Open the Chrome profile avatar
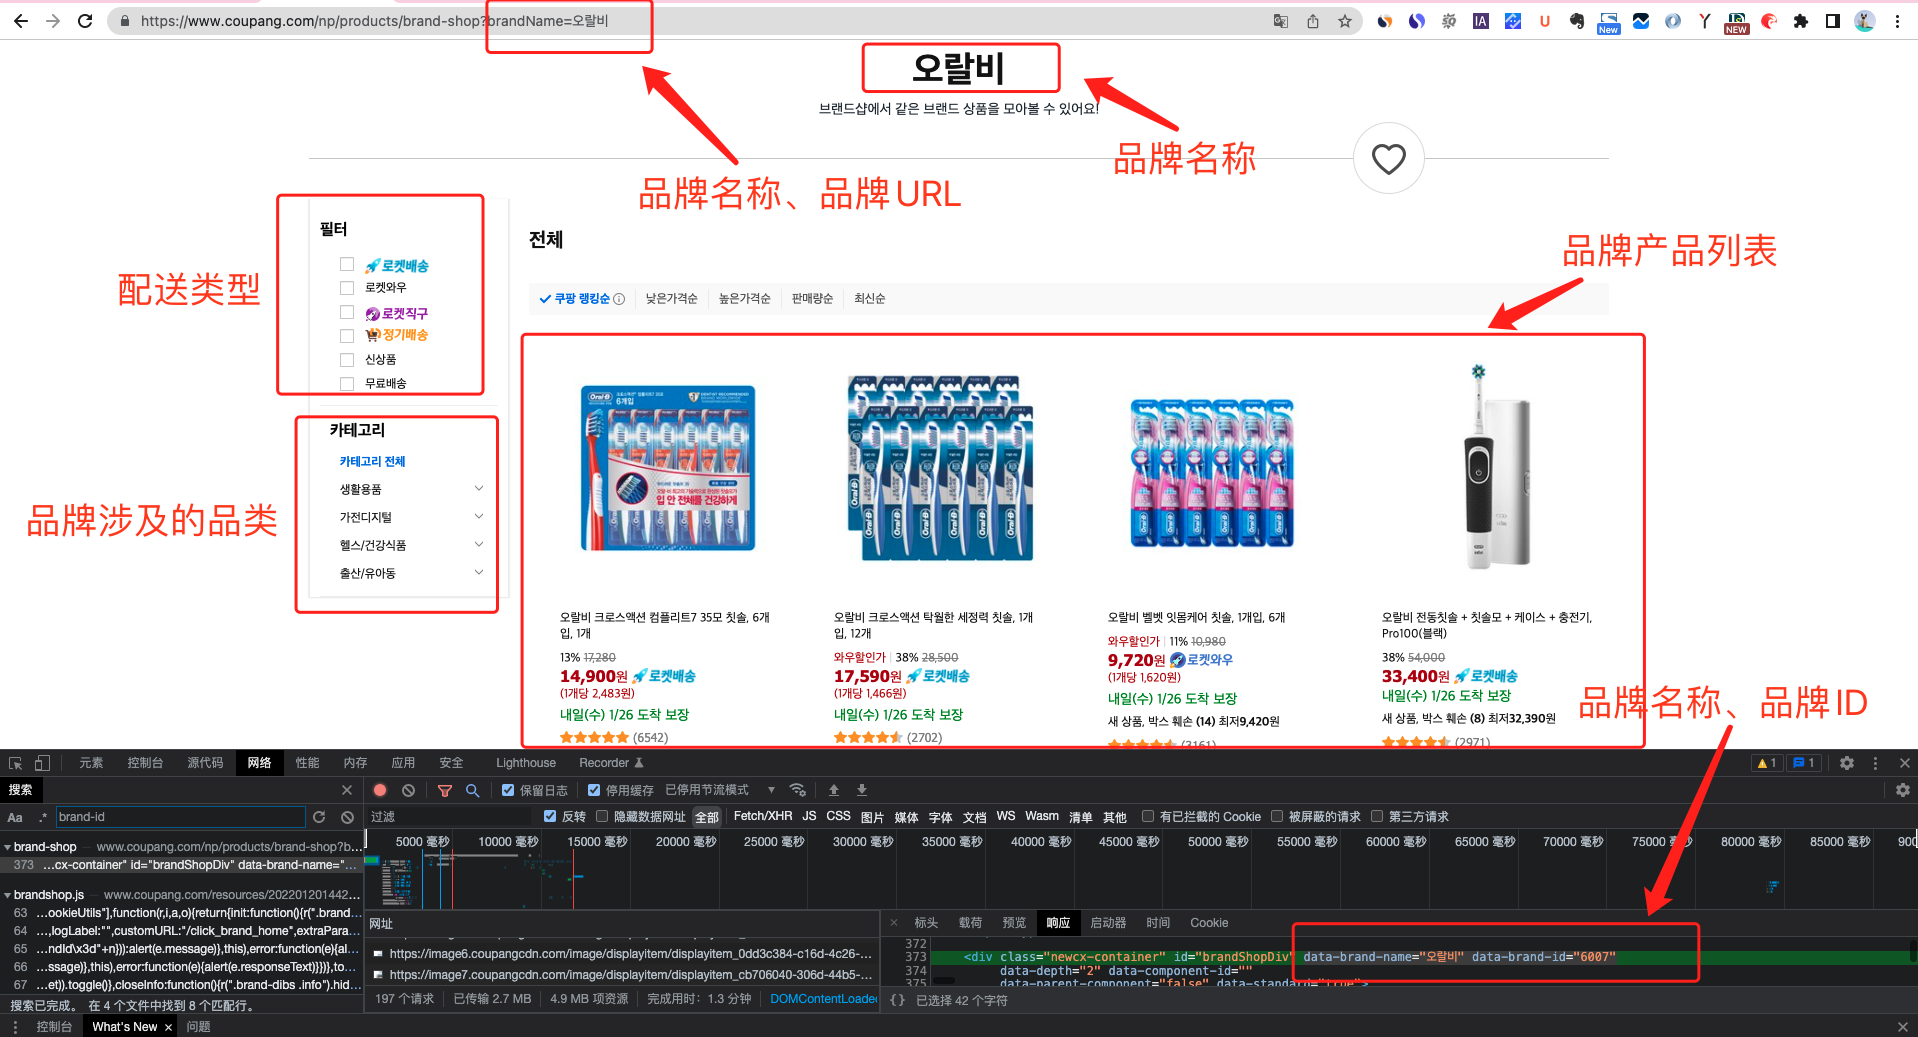Viewport: 1918px width, 1037px height. (x=1865, y=21)
